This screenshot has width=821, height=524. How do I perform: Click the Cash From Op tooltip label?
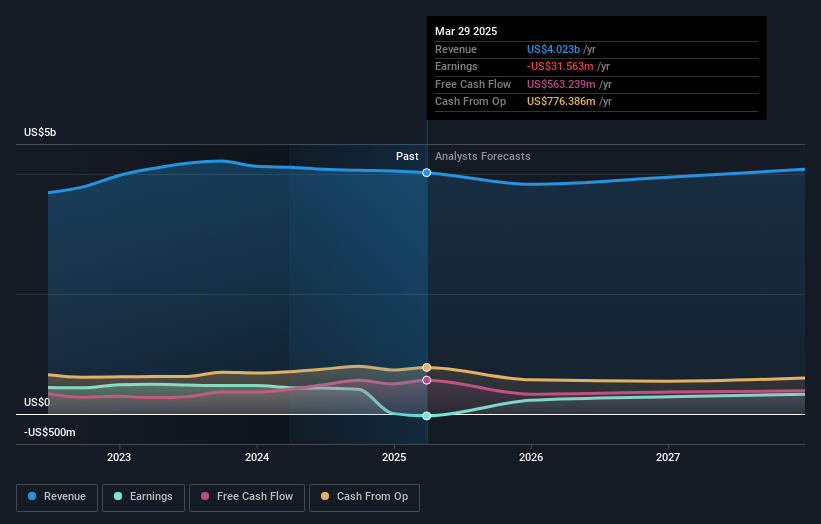[x=470, y=102]
